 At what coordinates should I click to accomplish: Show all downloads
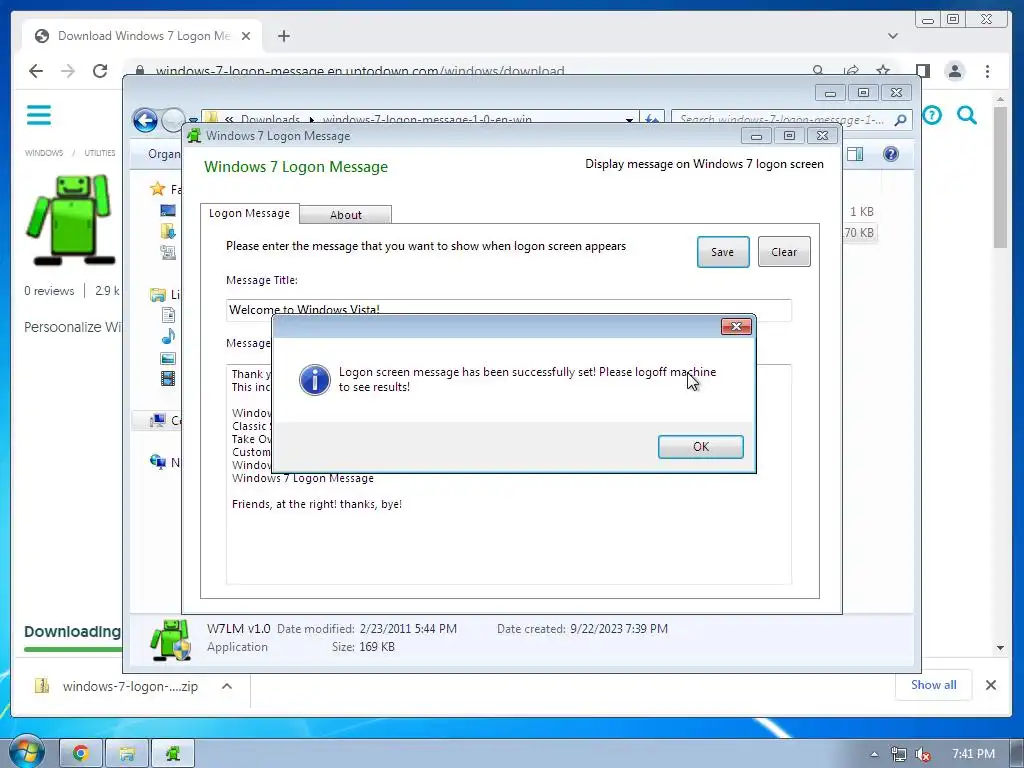tap(933, 685)
